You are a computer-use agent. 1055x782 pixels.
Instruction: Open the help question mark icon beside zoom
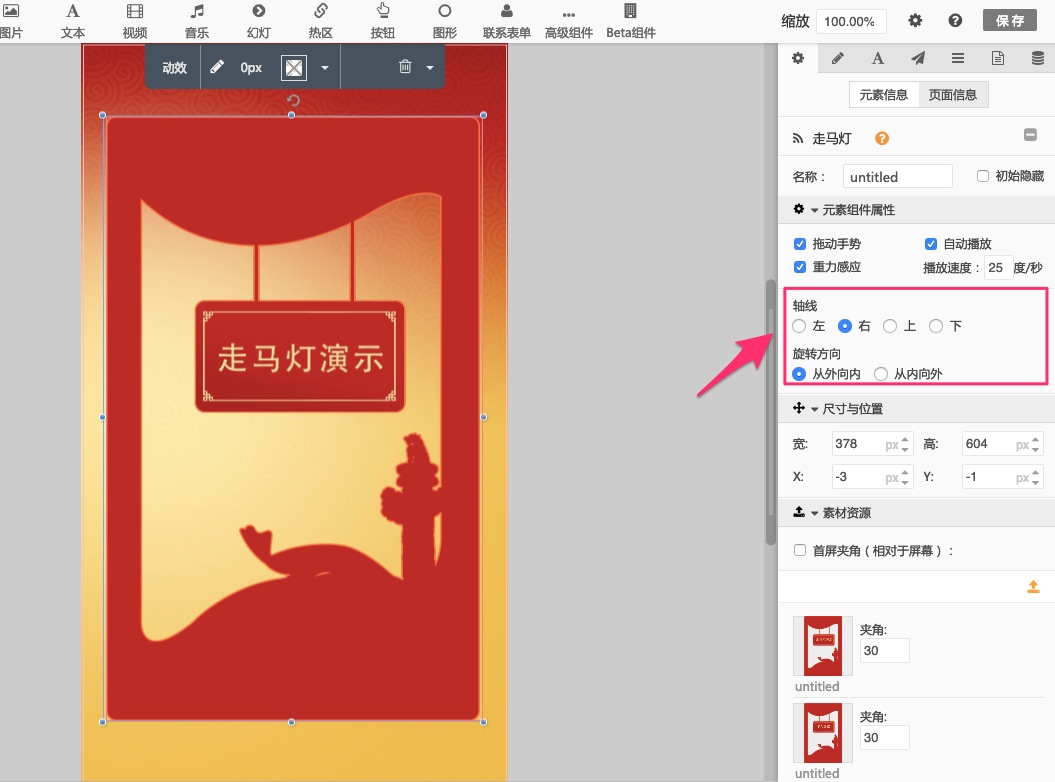pyautogui.click(x=955, y=21)
